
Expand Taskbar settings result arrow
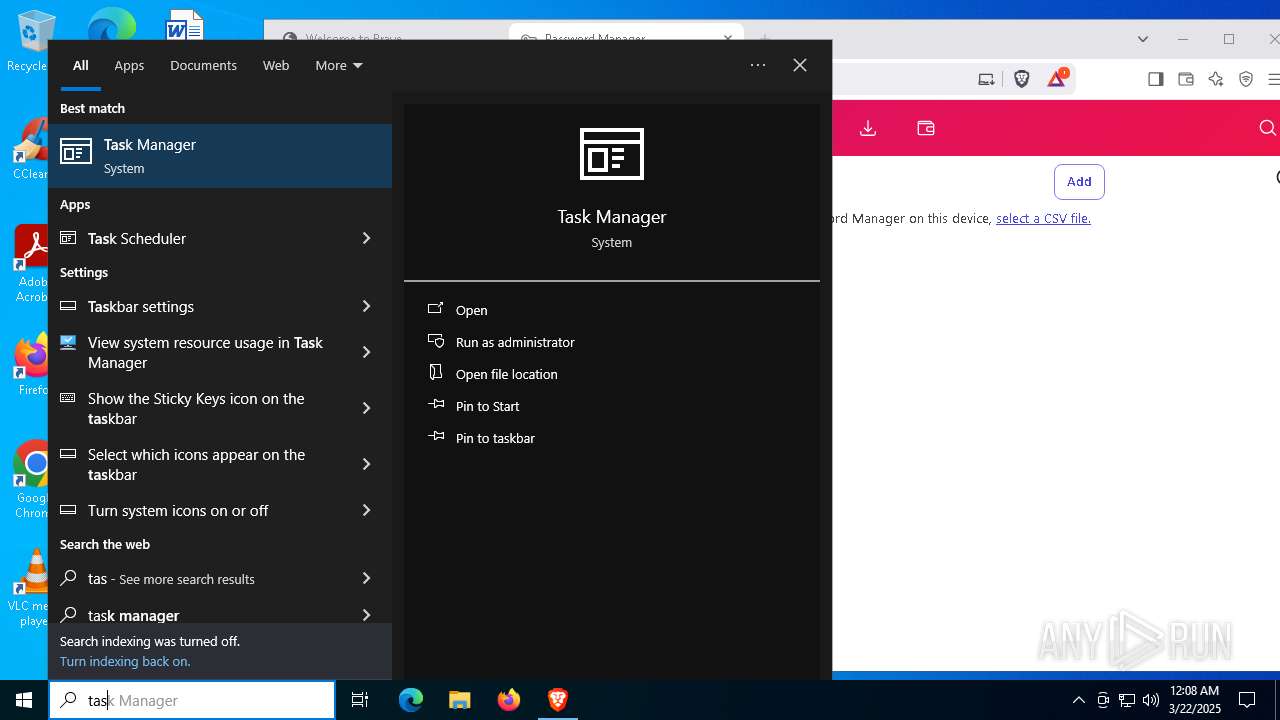366,306
